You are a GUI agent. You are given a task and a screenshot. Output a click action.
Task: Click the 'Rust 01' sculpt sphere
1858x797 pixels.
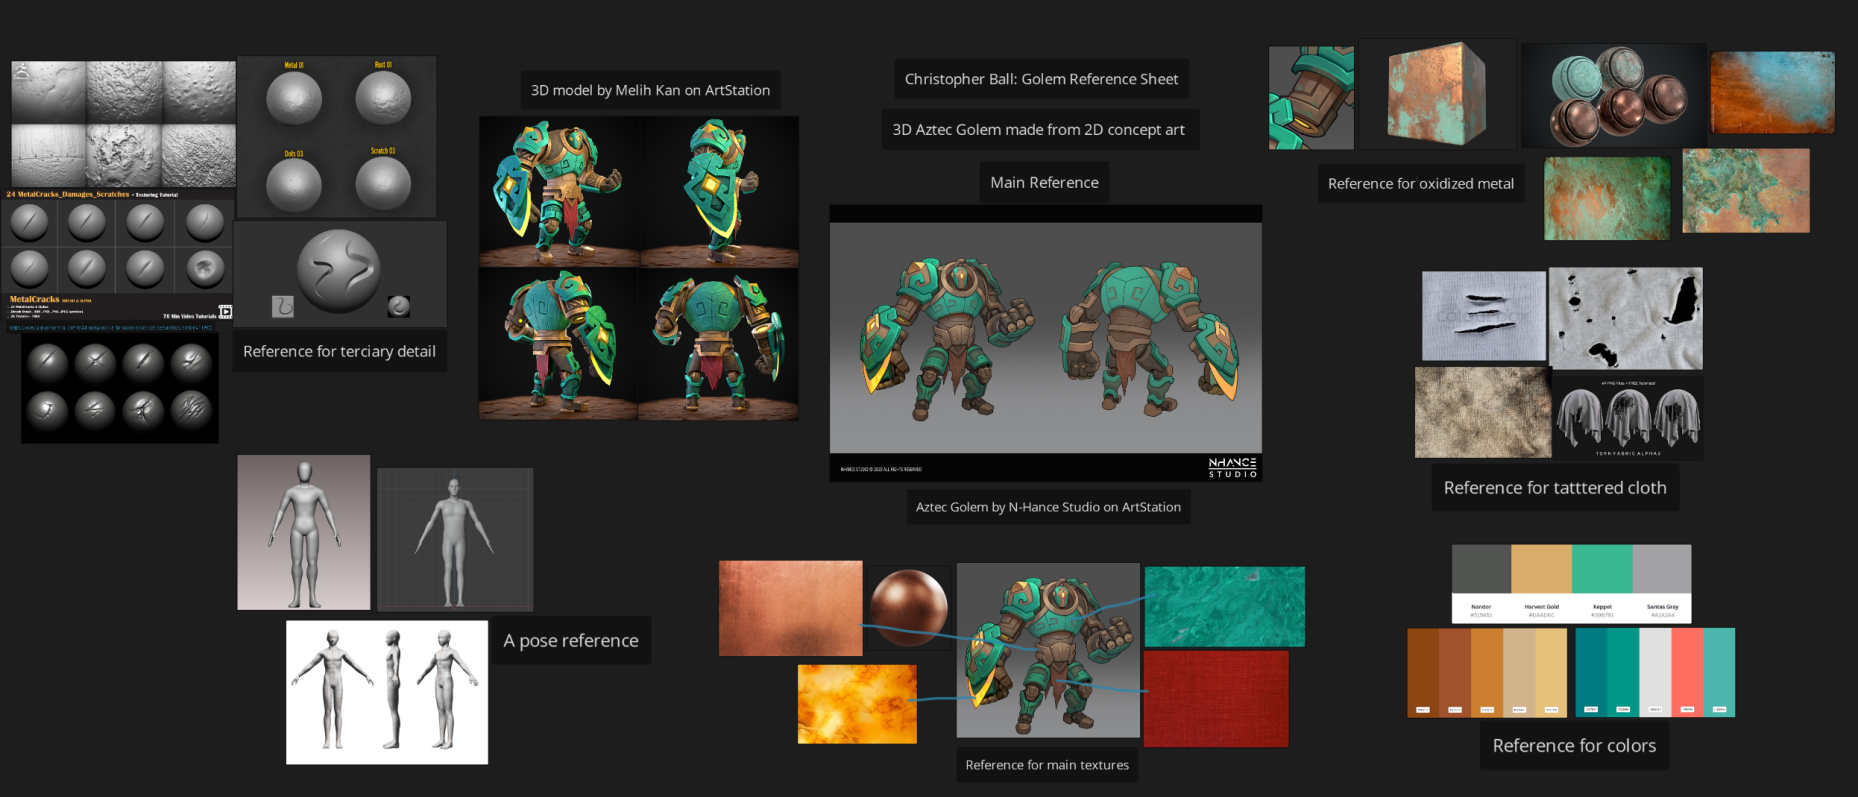click(383, 98)
